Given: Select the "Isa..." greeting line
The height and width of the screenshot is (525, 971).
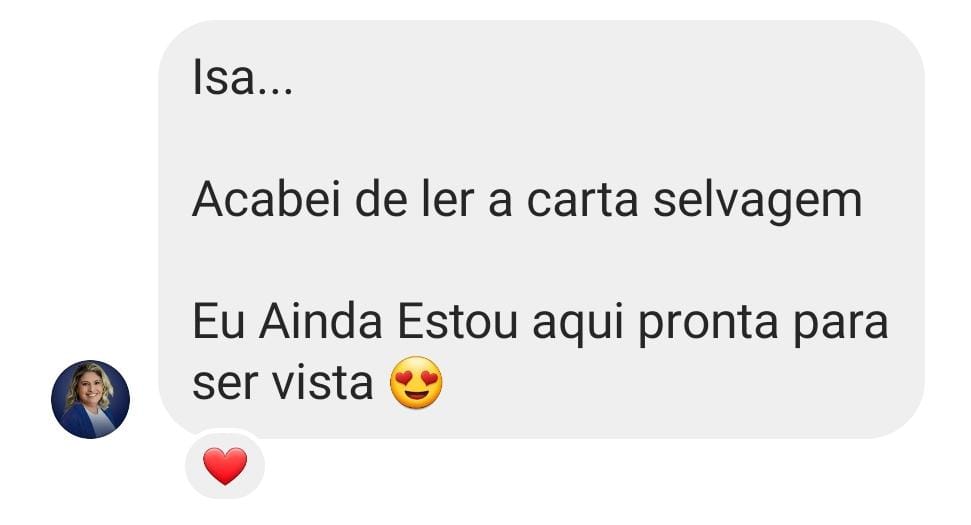Looking at the screenshot, I should pos(242,77).
